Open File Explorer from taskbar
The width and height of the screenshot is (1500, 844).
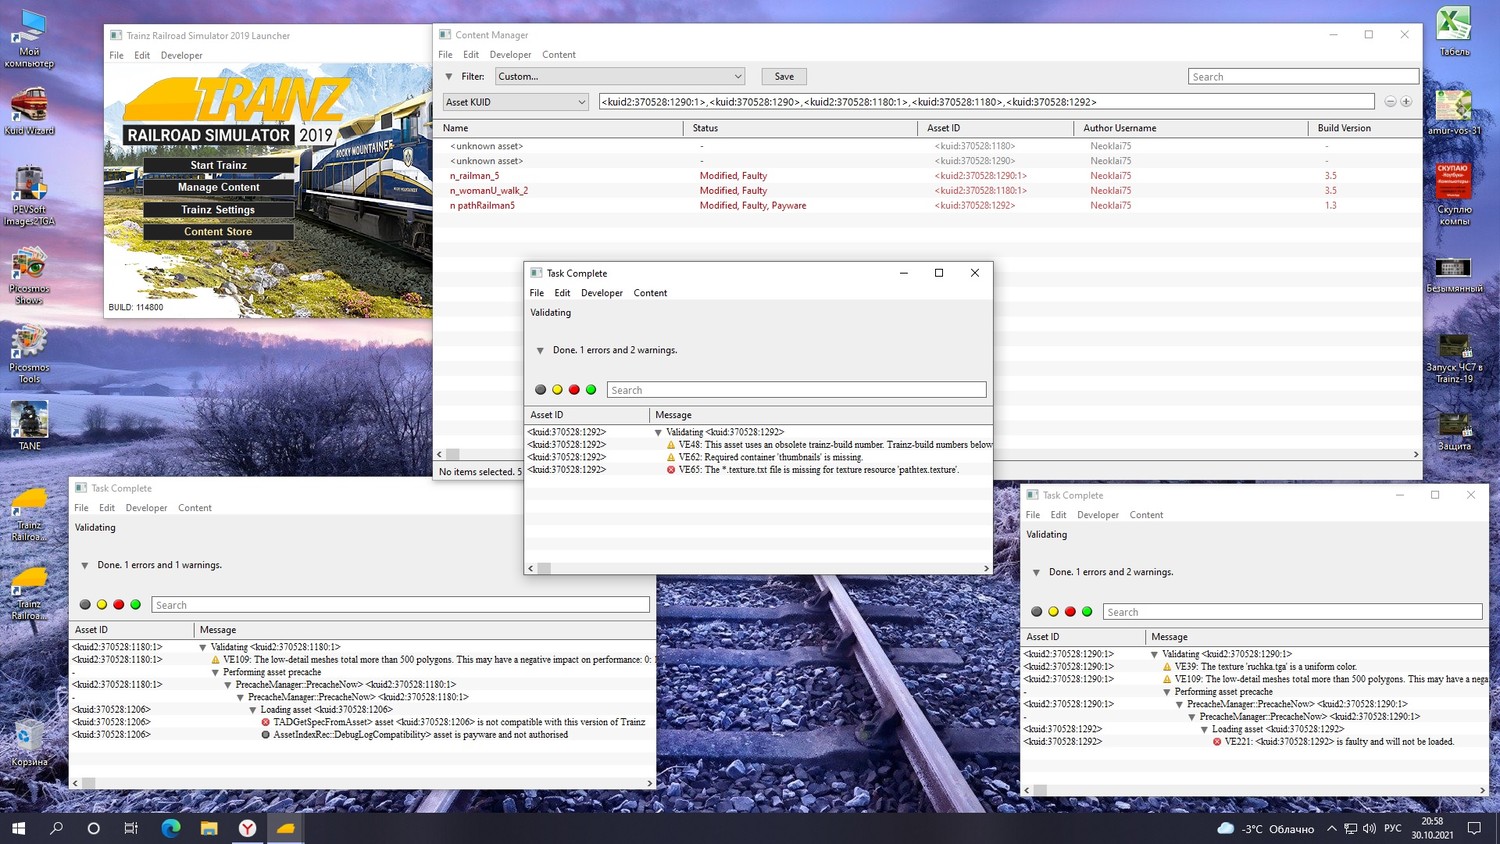[208, 828]
